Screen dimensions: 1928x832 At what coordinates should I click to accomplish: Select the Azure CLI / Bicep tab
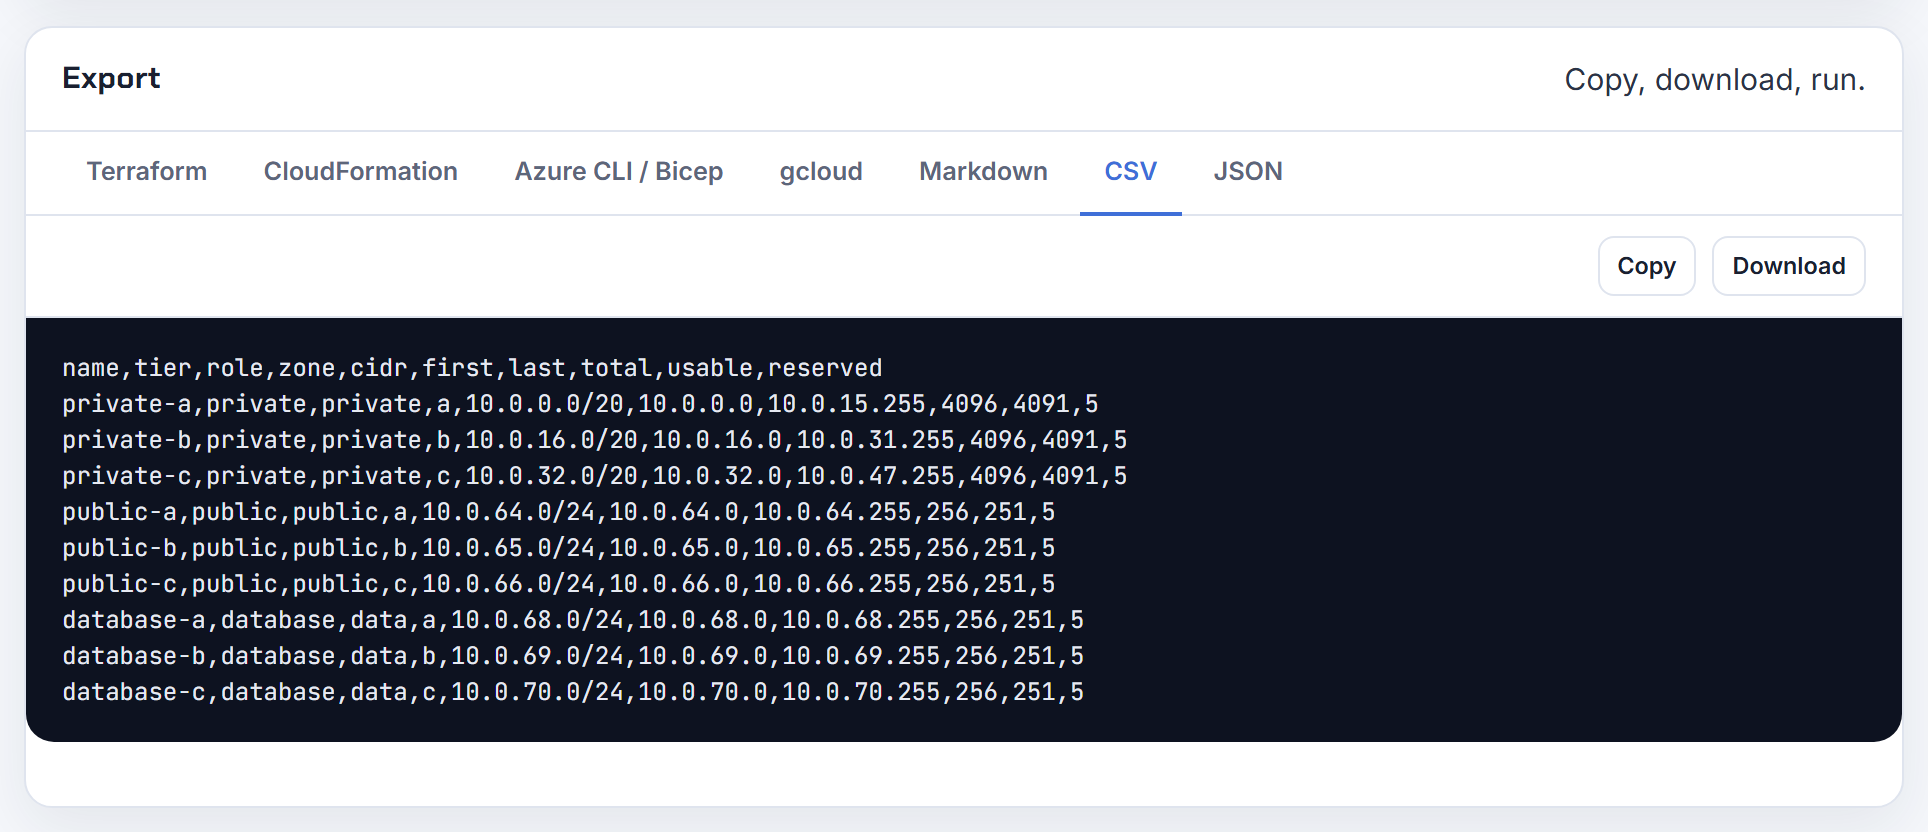619,172
